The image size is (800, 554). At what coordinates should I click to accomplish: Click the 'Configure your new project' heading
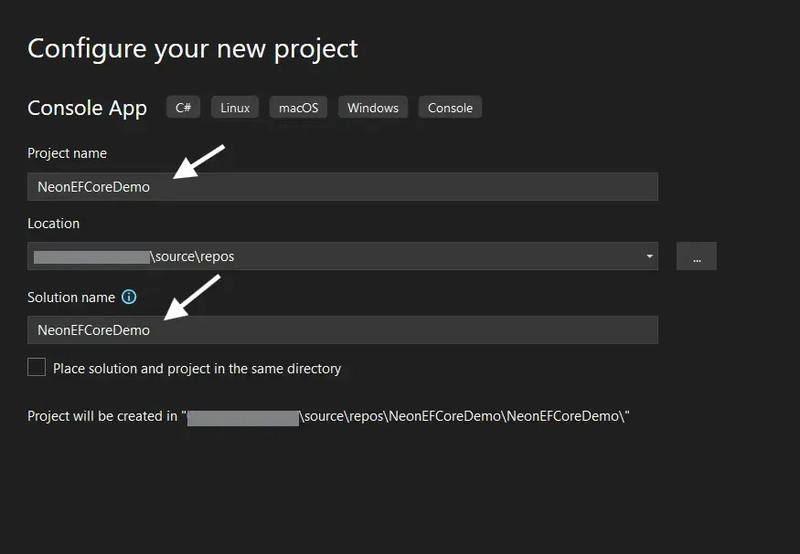(193, 49)
